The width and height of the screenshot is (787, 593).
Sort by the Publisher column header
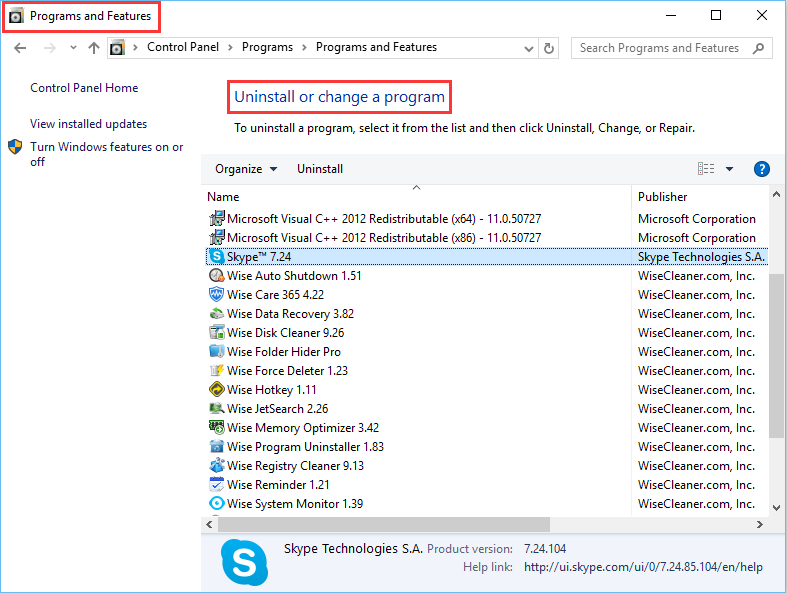tap(700, 197)
